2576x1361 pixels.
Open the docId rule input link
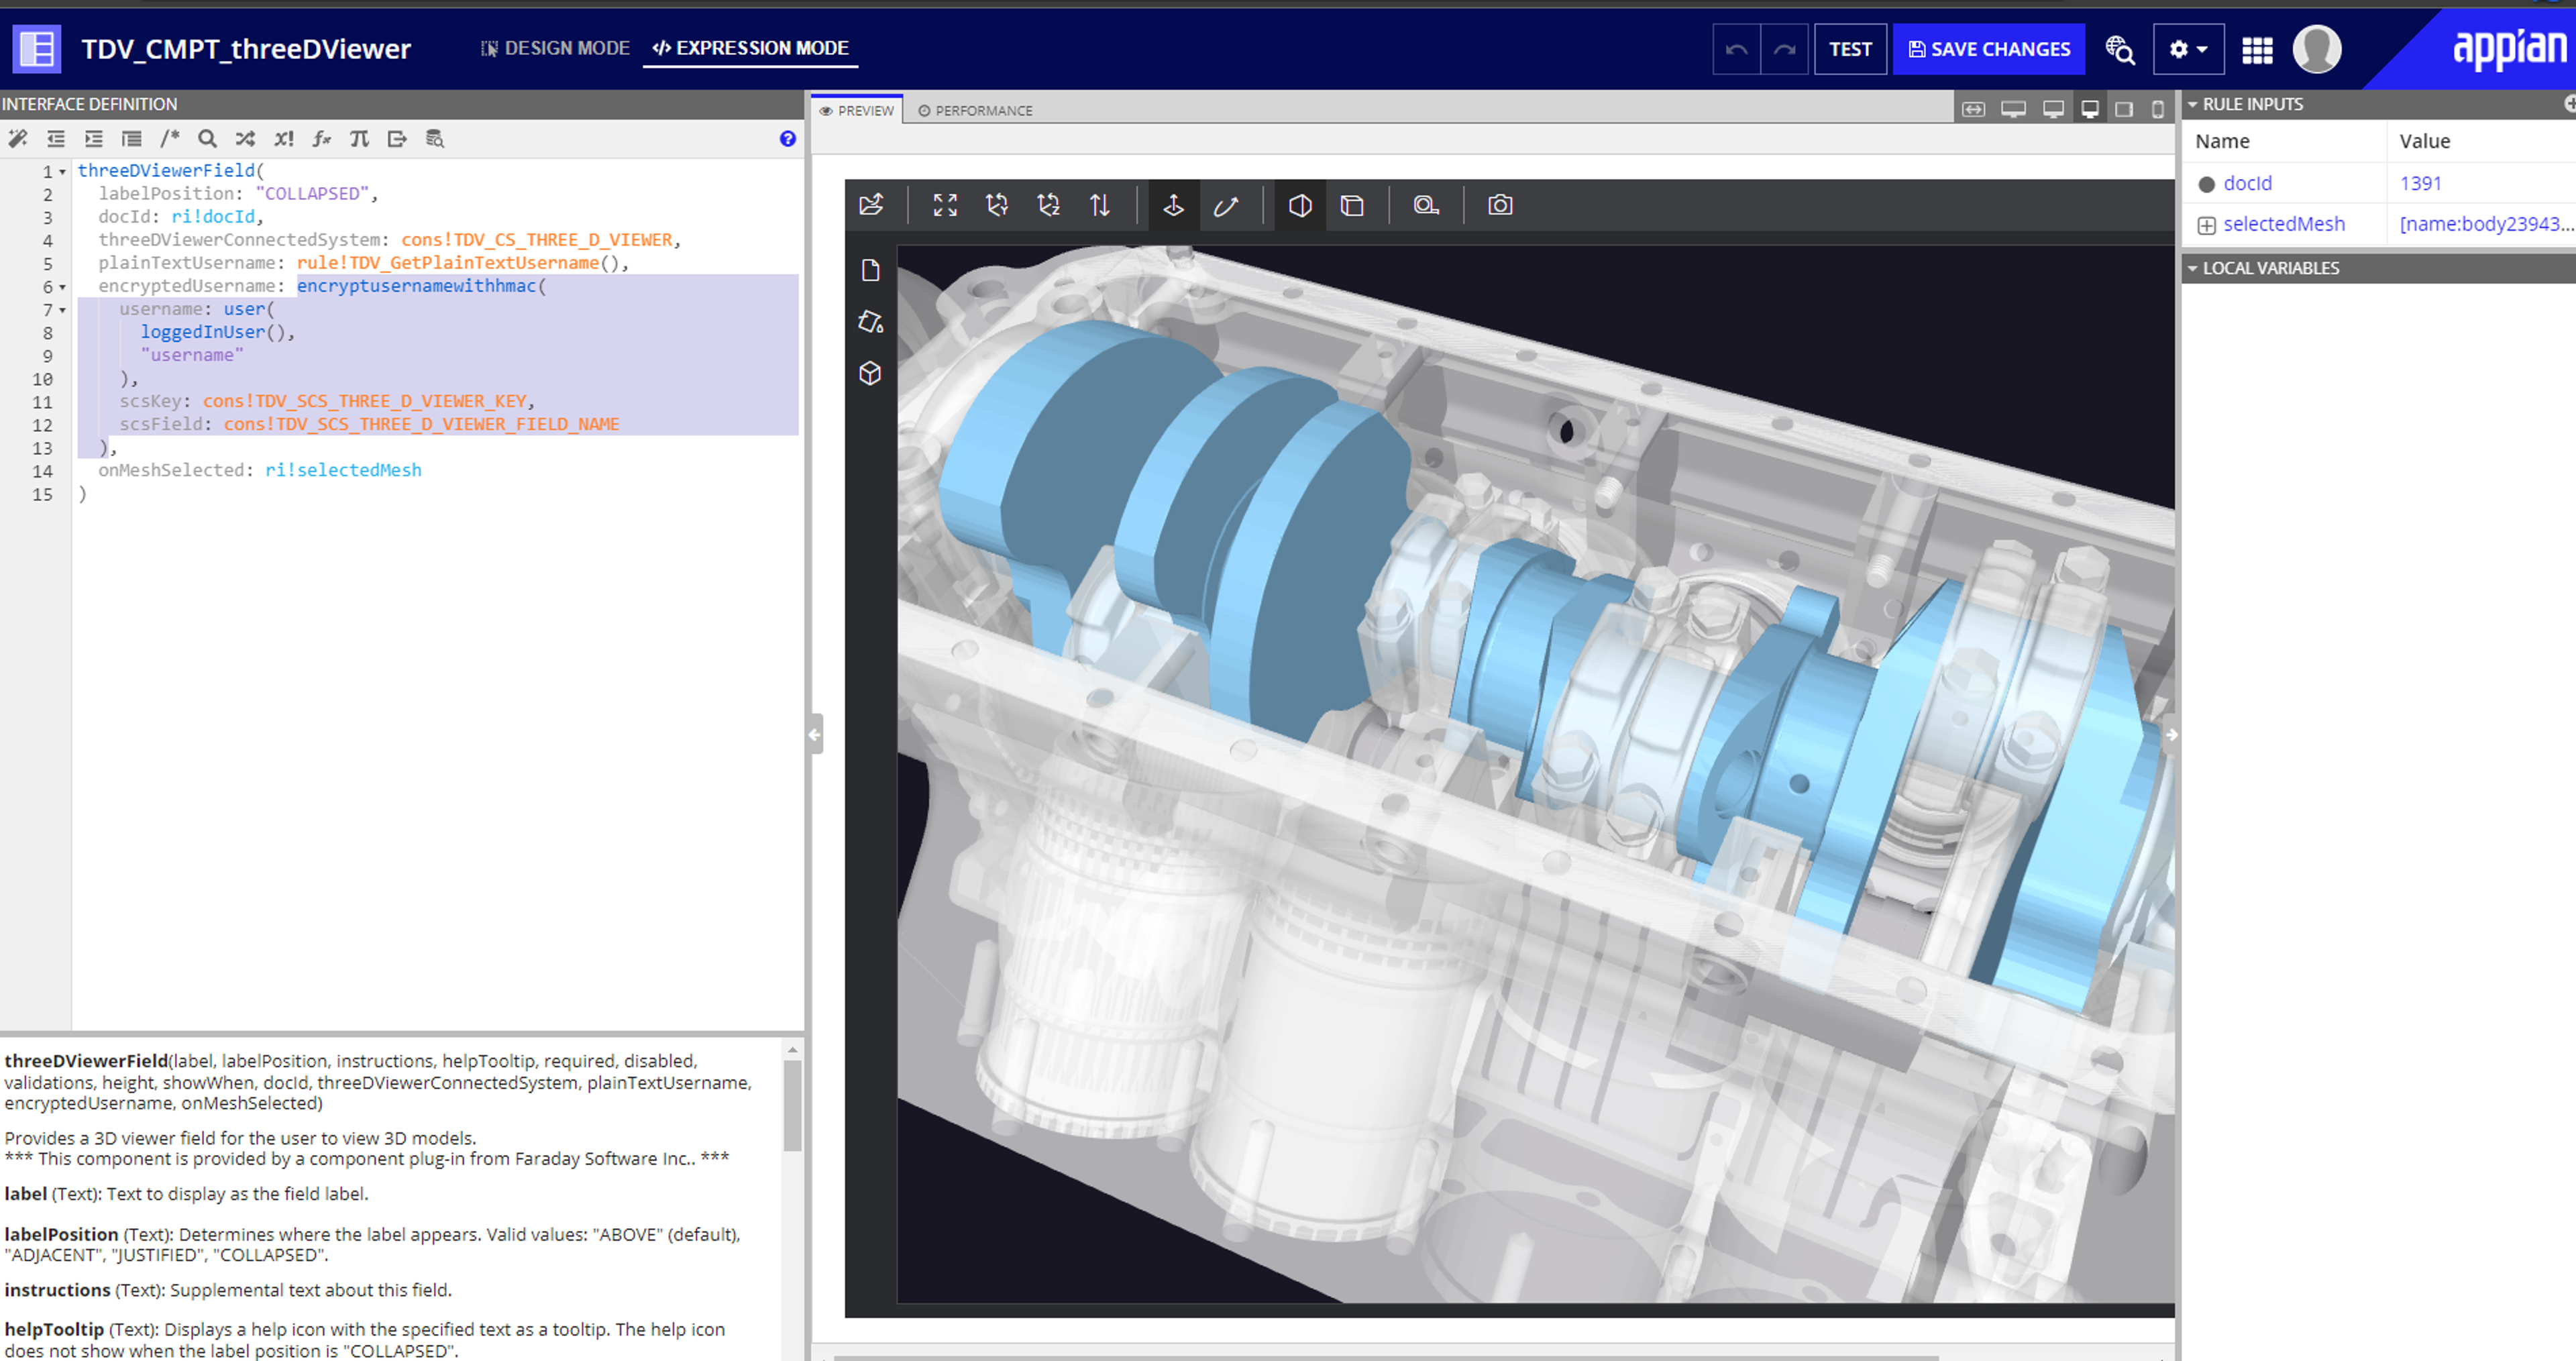coord(2247,183)
